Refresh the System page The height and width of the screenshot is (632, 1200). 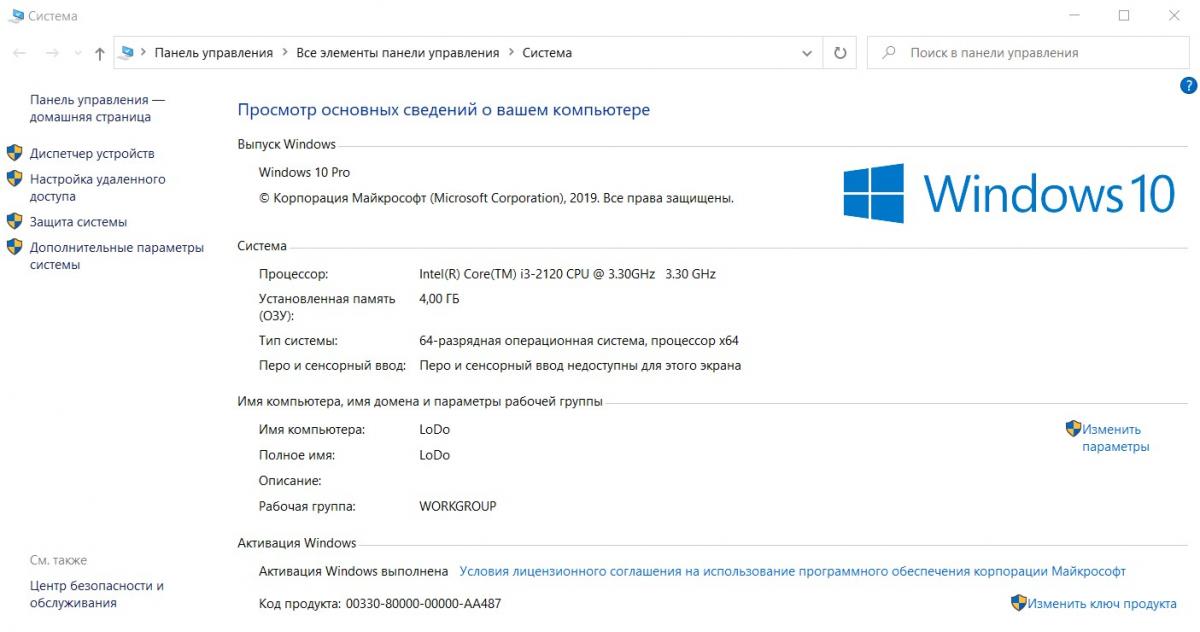tap(840, 53)
